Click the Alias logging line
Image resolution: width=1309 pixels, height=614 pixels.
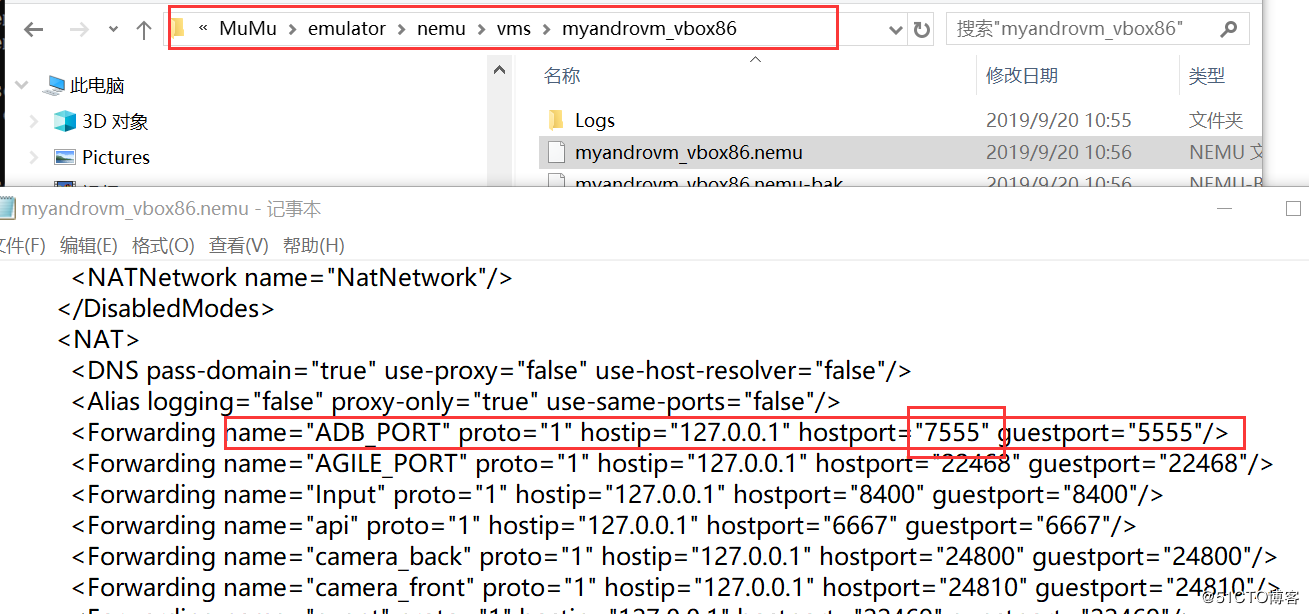[456, 402]
